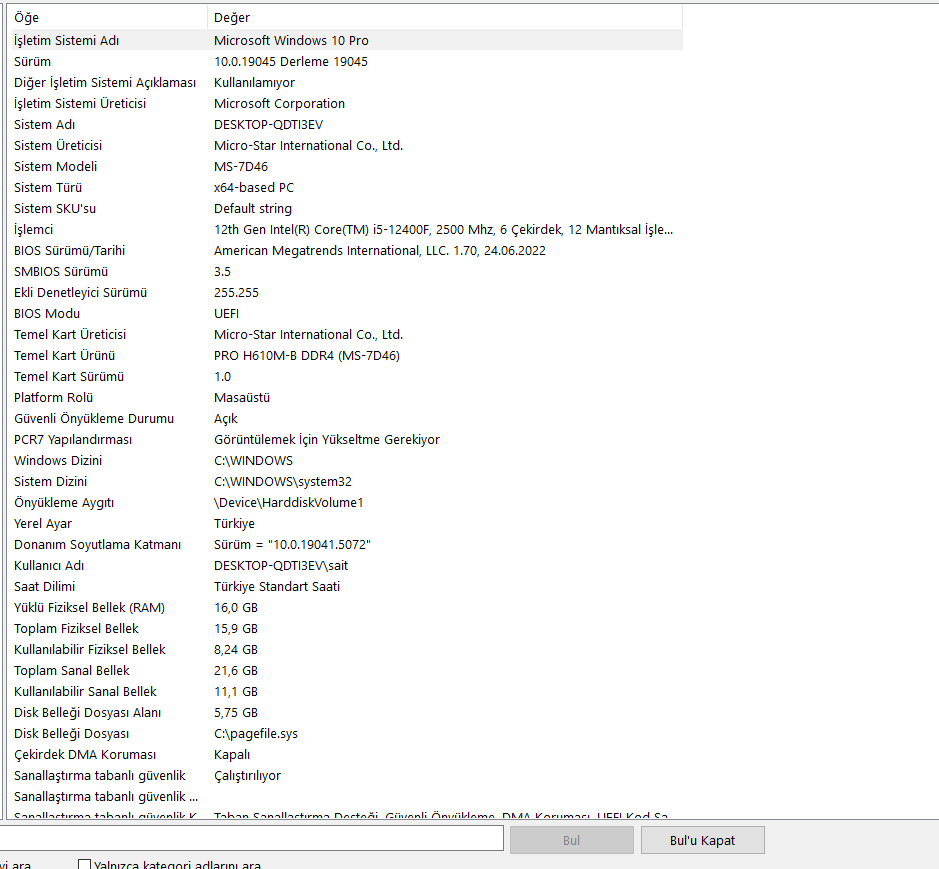Select the Güvenli Önyükleme Durumu row
Viewport: 939px width, 869px height.
click(347, 418)
